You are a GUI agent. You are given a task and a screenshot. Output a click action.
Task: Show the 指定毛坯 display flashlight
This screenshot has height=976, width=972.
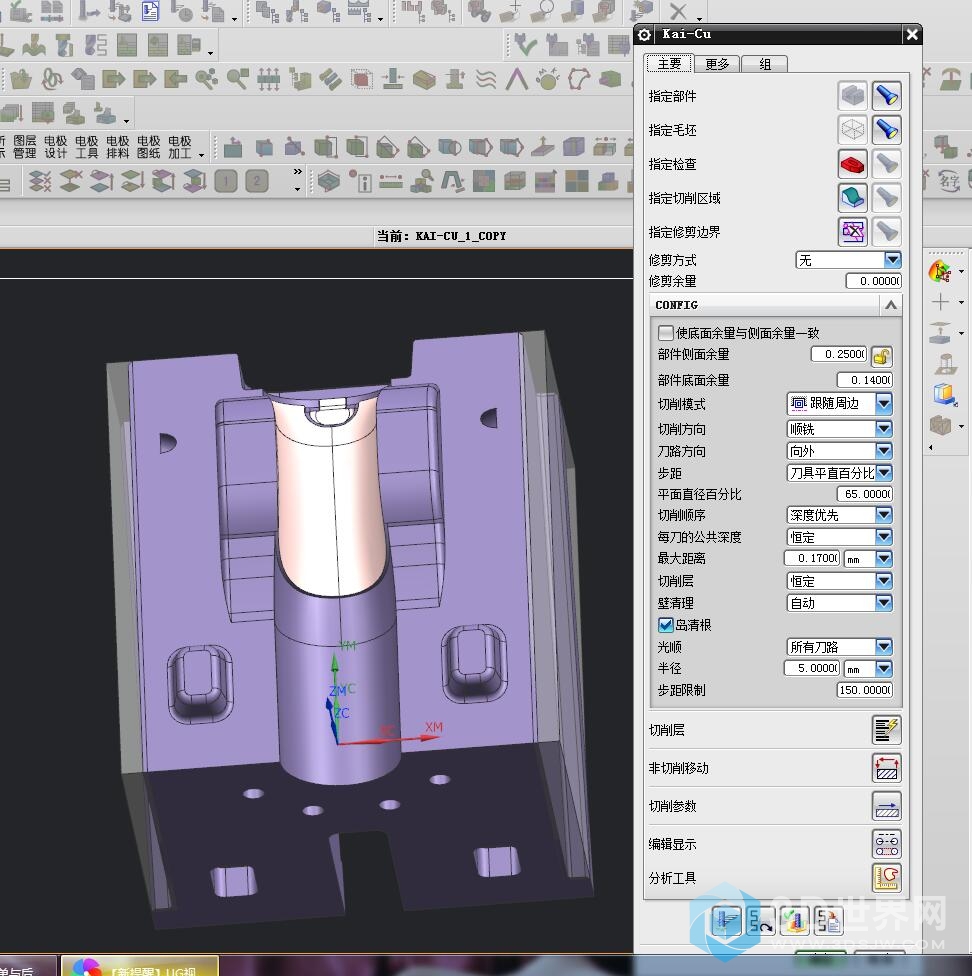[886, 129]
